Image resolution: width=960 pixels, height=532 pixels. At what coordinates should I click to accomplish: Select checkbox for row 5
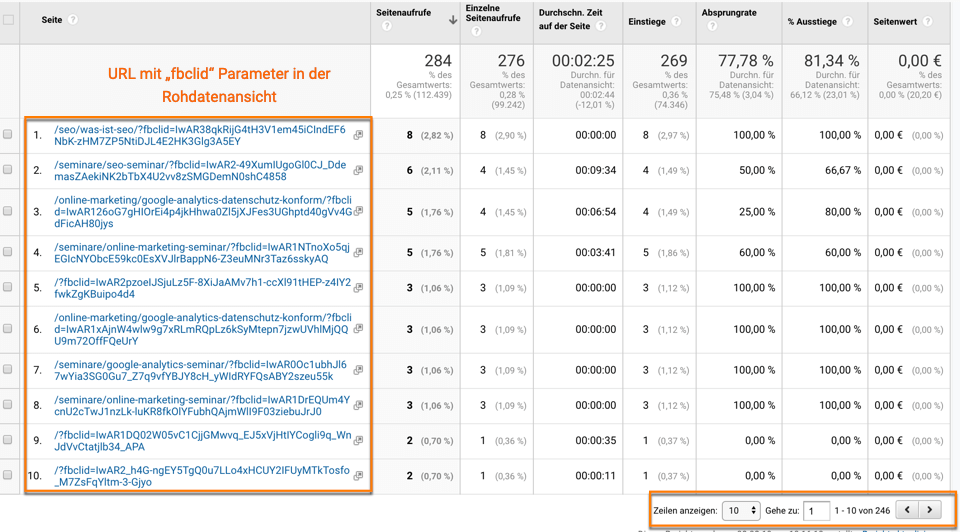(x=7, y=287)
